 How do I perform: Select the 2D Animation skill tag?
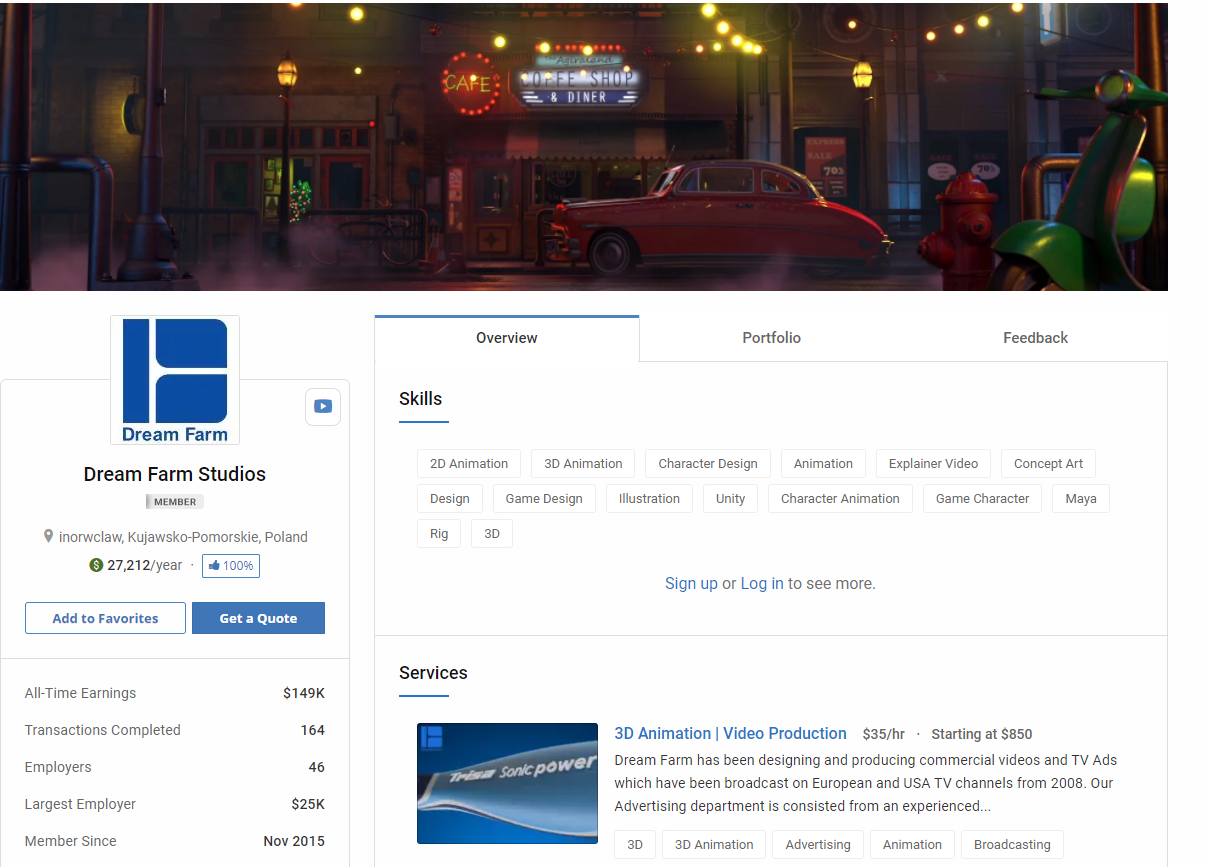coord(468,463)
